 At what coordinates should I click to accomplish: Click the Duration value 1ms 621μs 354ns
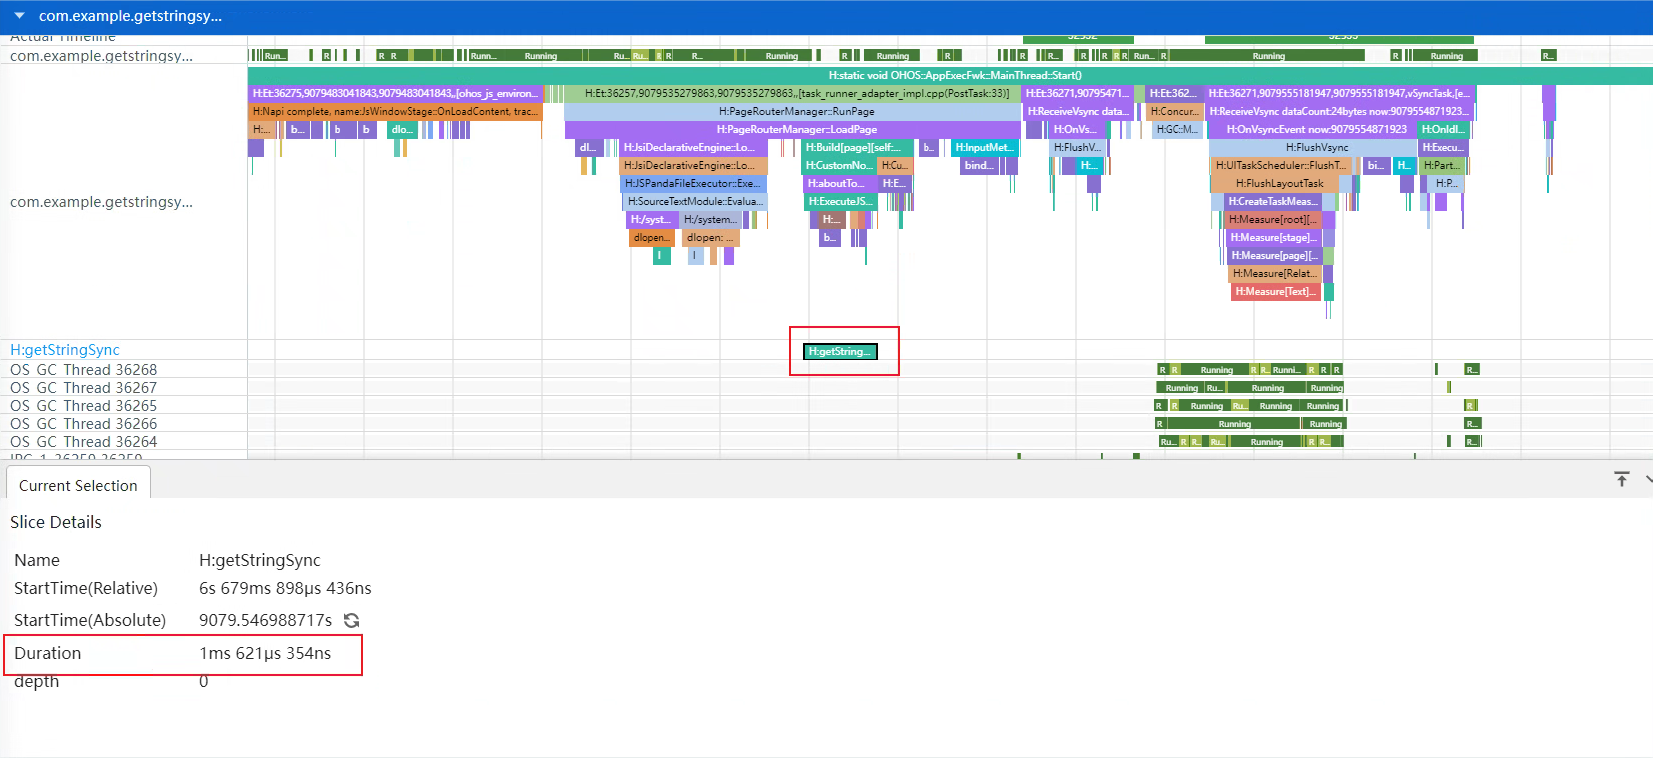coord(265,654)
